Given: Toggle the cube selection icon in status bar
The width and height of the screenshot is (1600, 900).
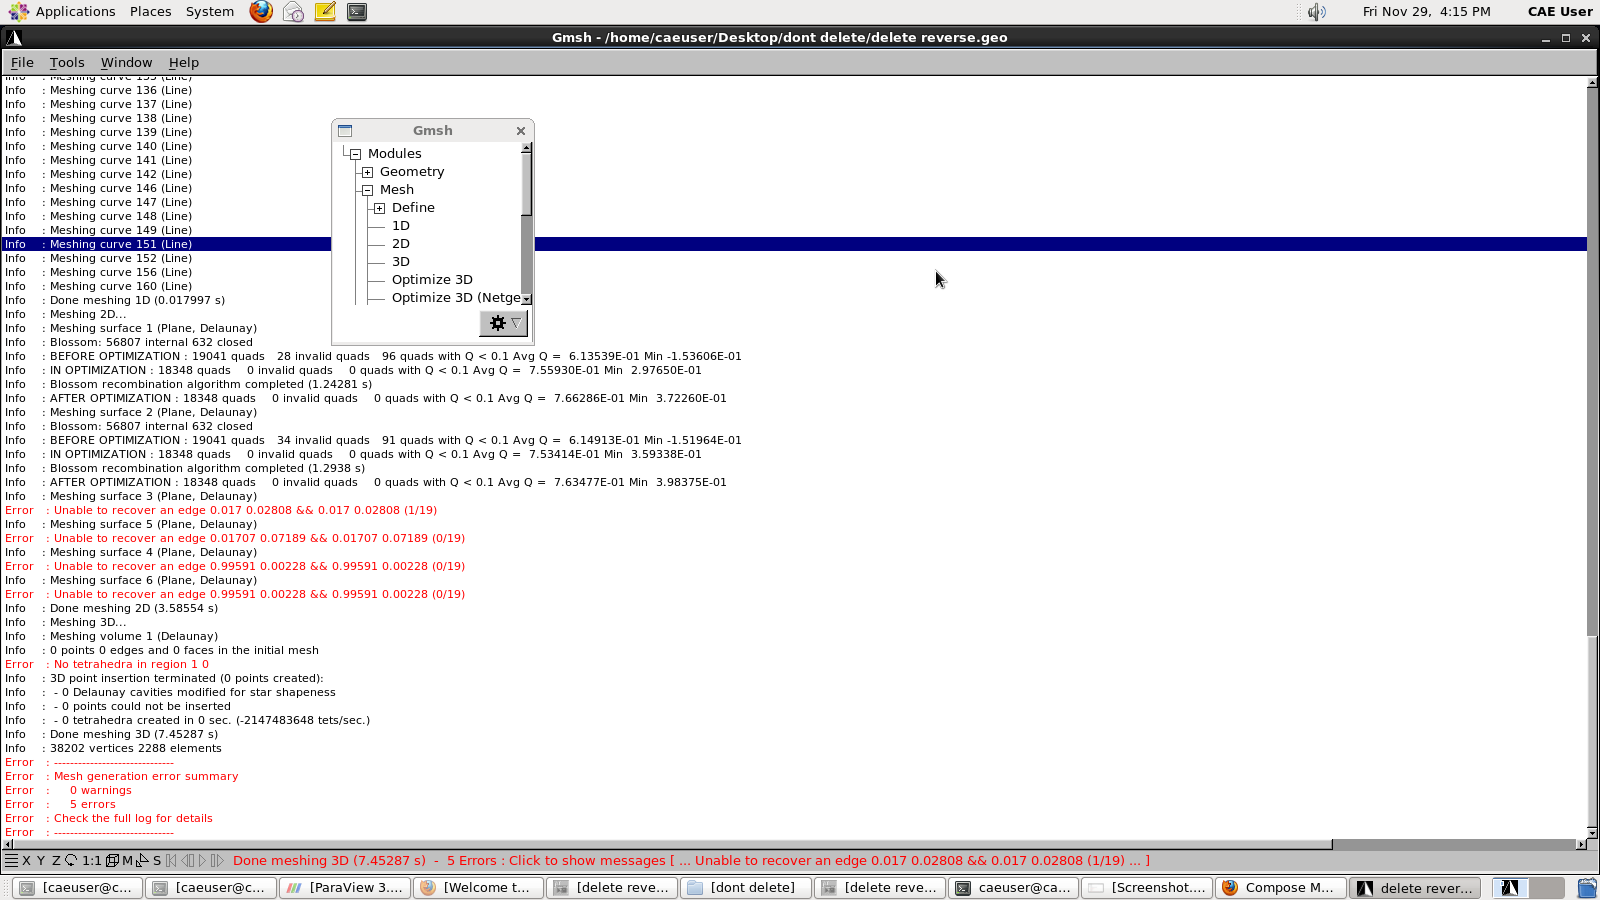Looking at the screenshot, I should (112, 860).
